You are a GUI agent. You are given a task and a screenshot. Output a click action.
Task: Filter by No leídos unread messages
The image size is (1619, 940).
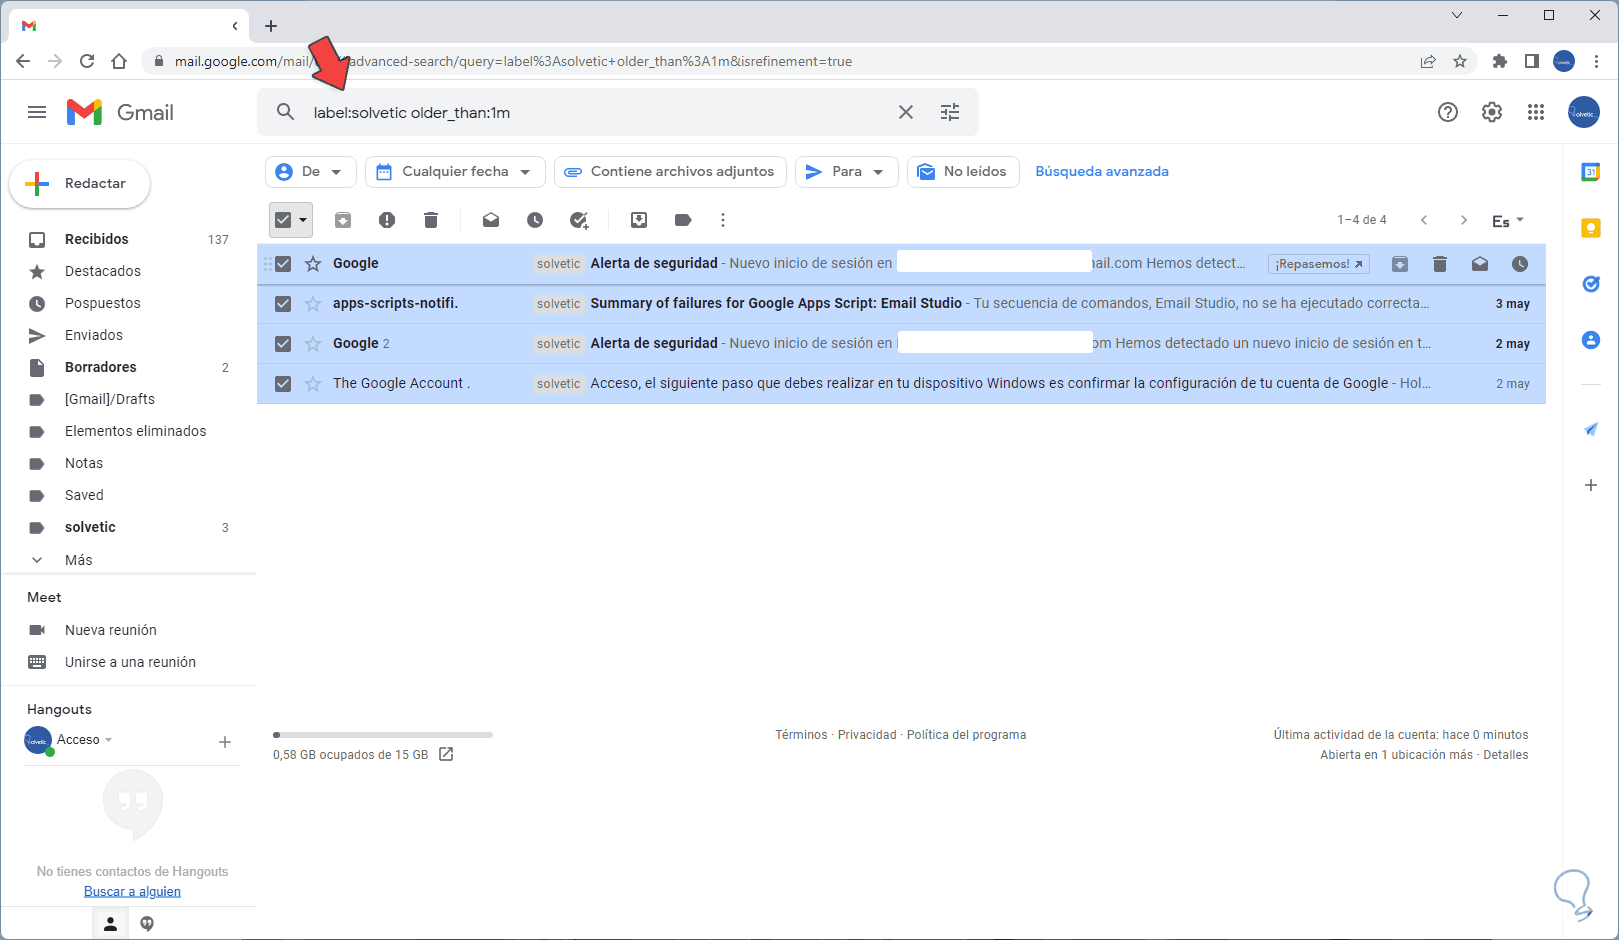(x=963, y=172)
